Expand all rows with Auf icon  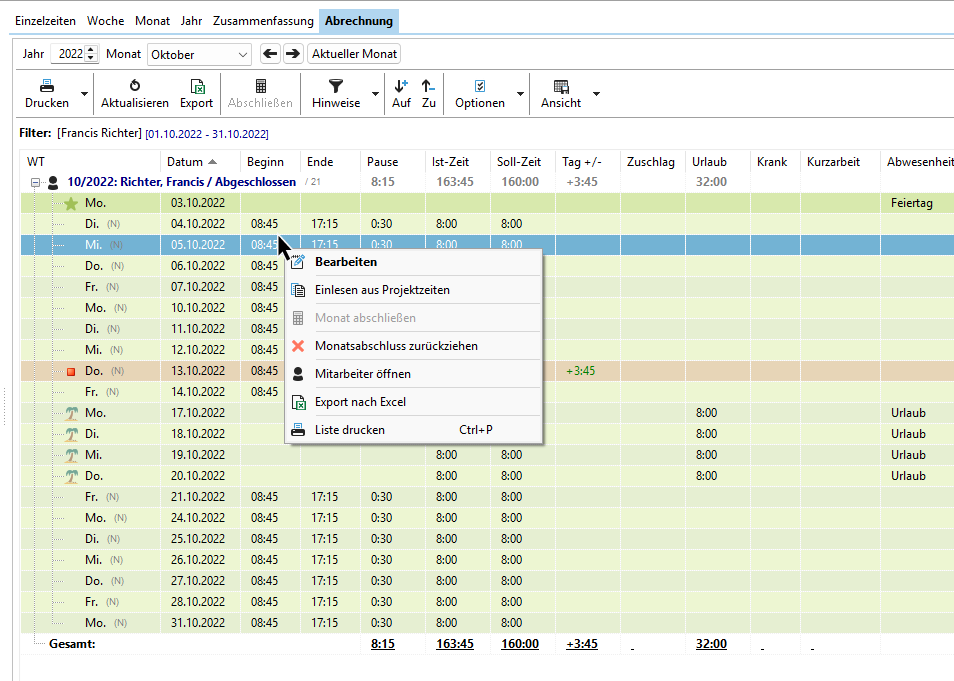coord(401,86)
